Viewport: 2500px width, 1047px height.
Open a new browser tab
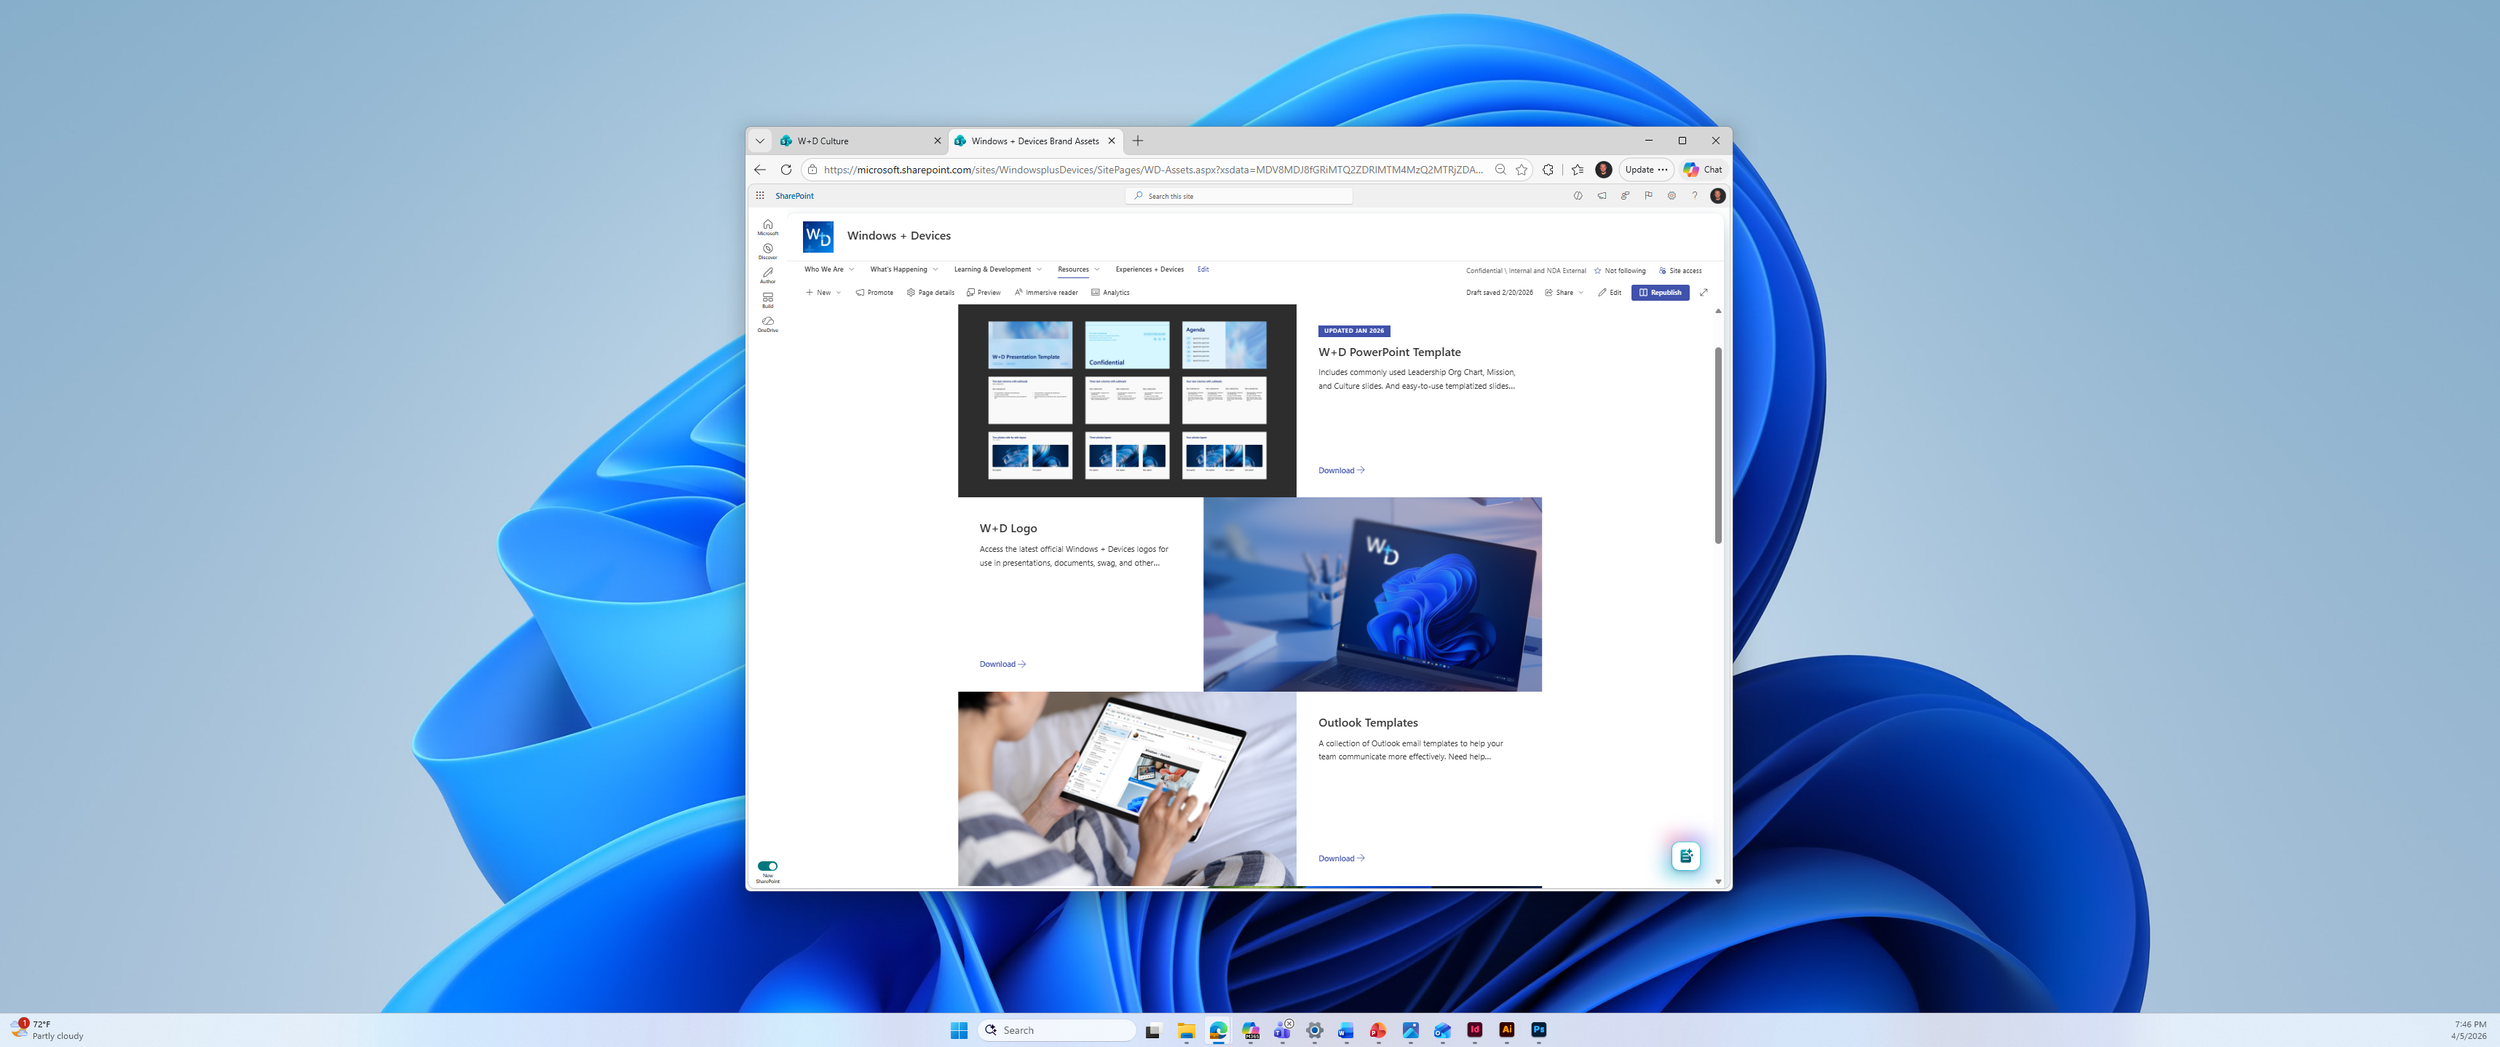[x=1138, y=141]
